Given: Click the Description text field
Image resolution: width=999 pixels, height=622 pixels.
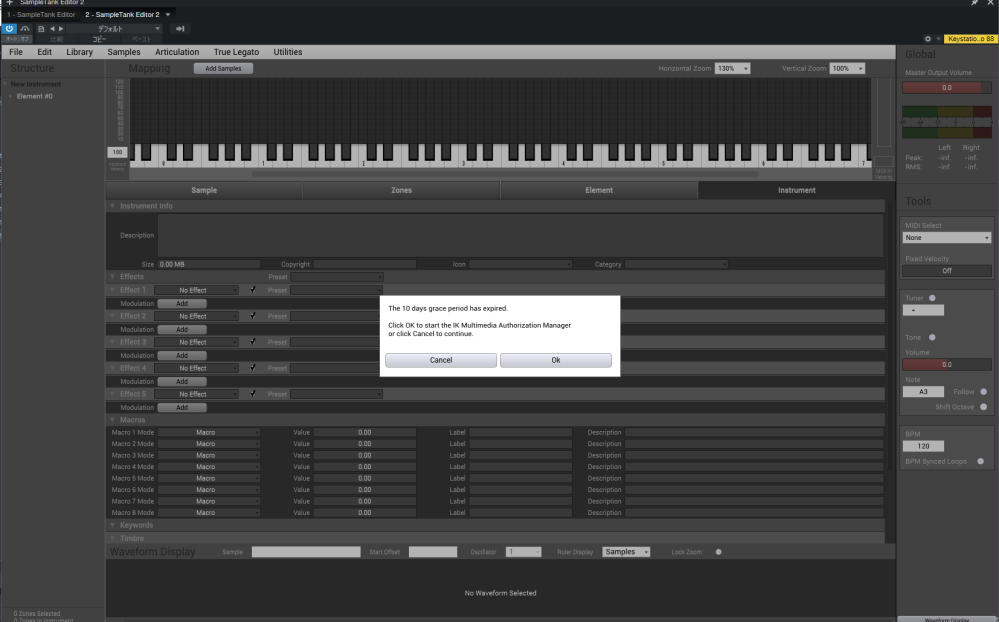Looking at the screenshot, I should pos(521,235).
